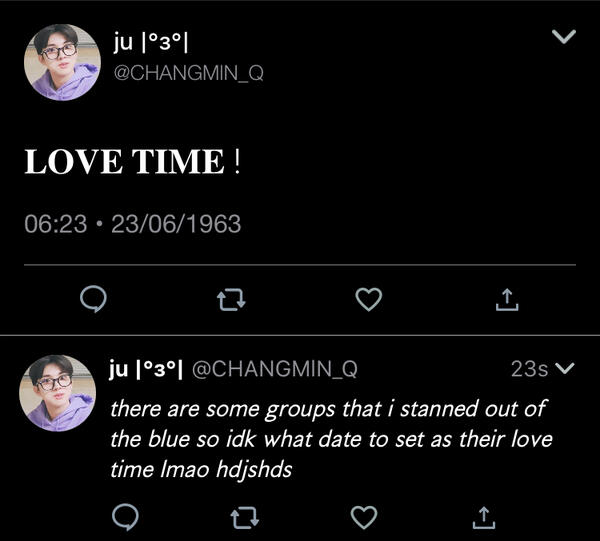
Task: Open the profile avatar on the "LOVE TIME !" tweet
Action: pos(63,62)
